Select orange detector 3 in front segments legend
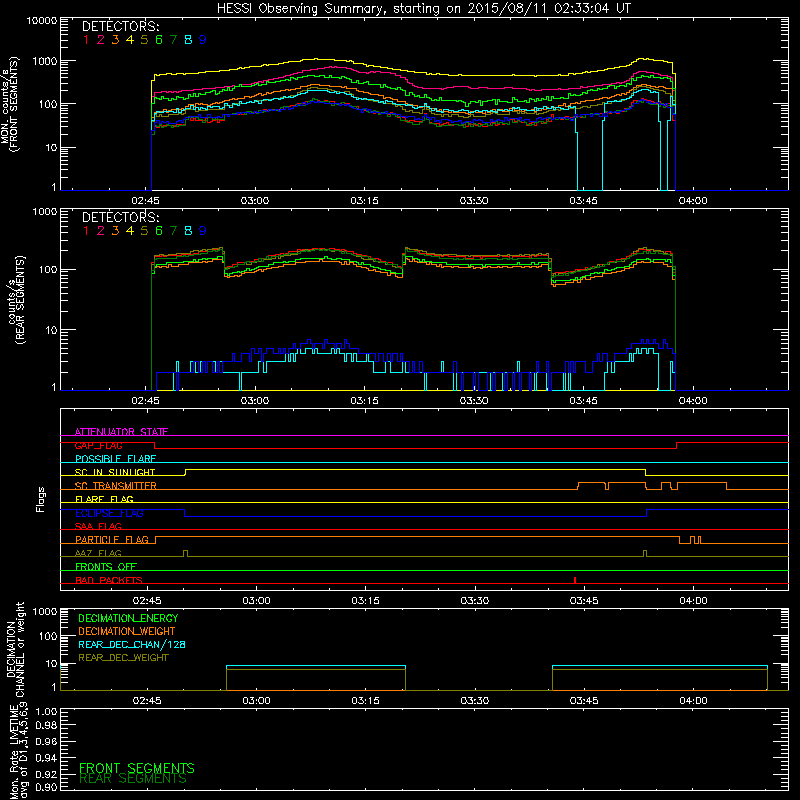The width and height of the screenshot is (800, 800). 115,40
